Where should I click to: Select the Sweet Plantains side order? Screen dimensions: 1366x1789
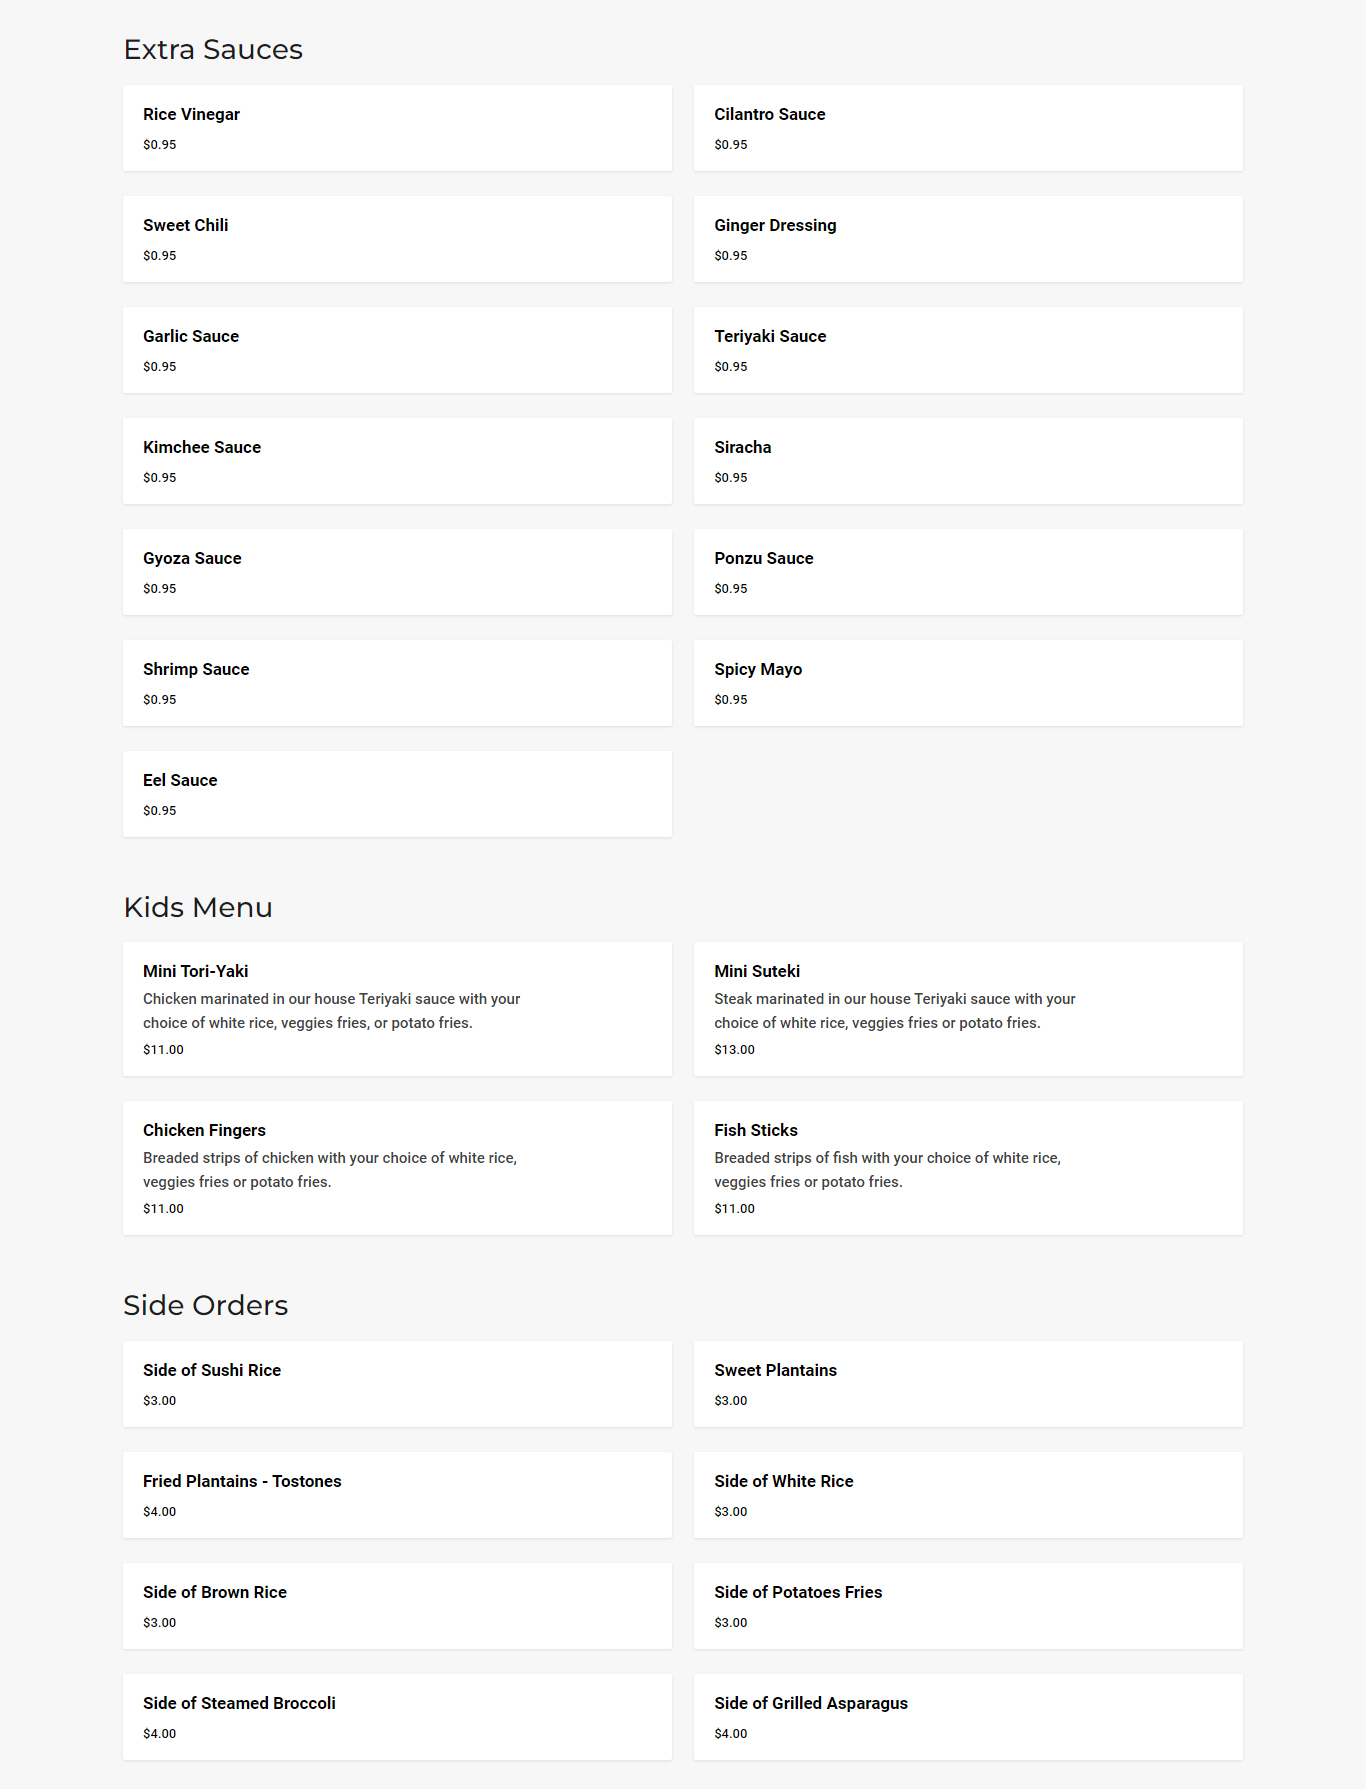tap(968, 1384)
